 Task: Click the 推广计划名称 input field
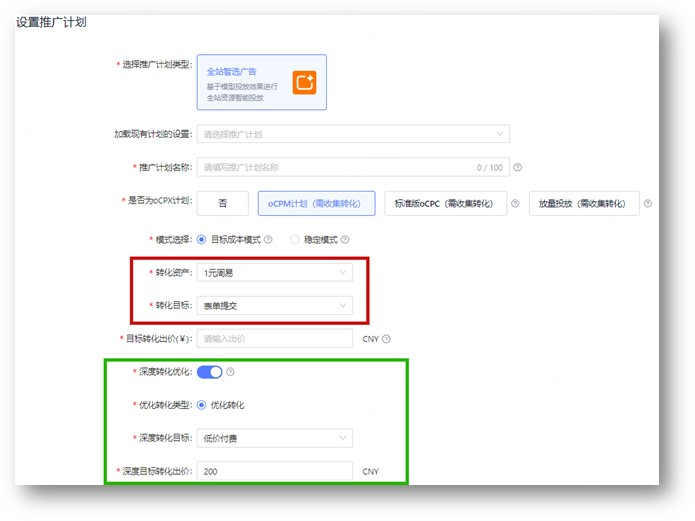pyautogui.click(x=353, y=167)
